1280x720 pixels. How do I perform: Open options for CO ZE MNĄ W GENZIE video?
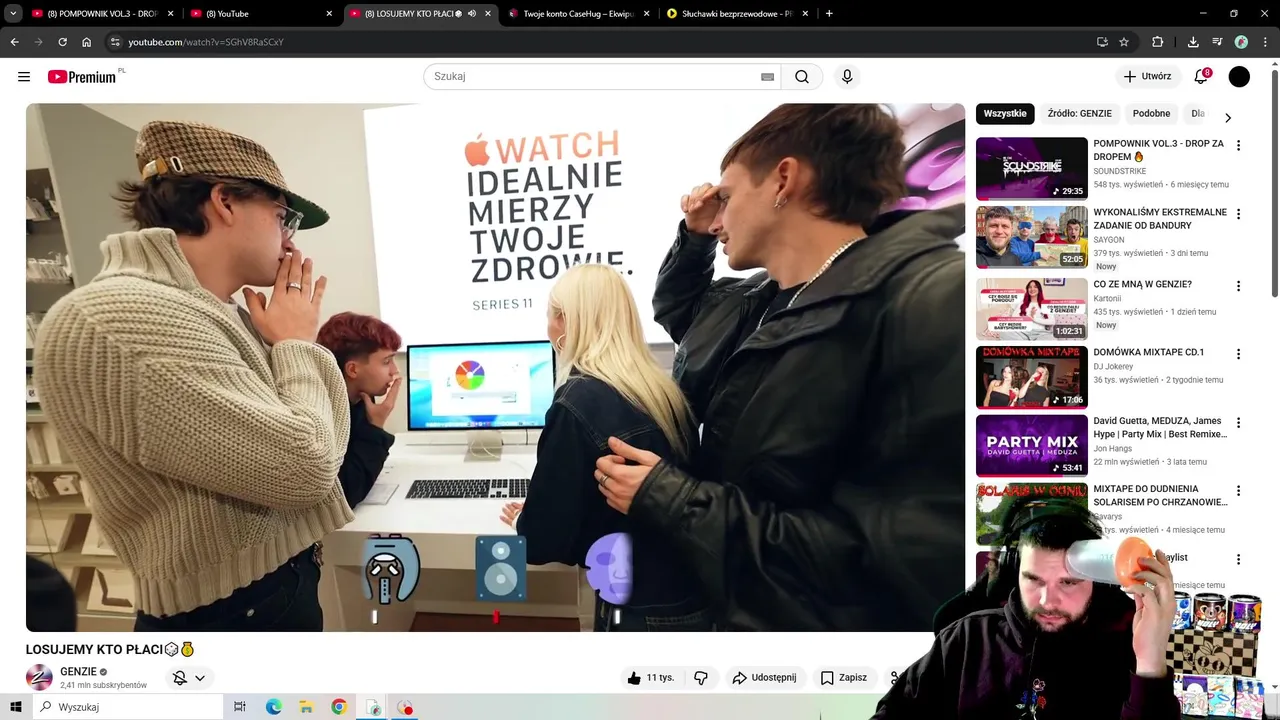pyautogui.click(x=1238, y=286)
